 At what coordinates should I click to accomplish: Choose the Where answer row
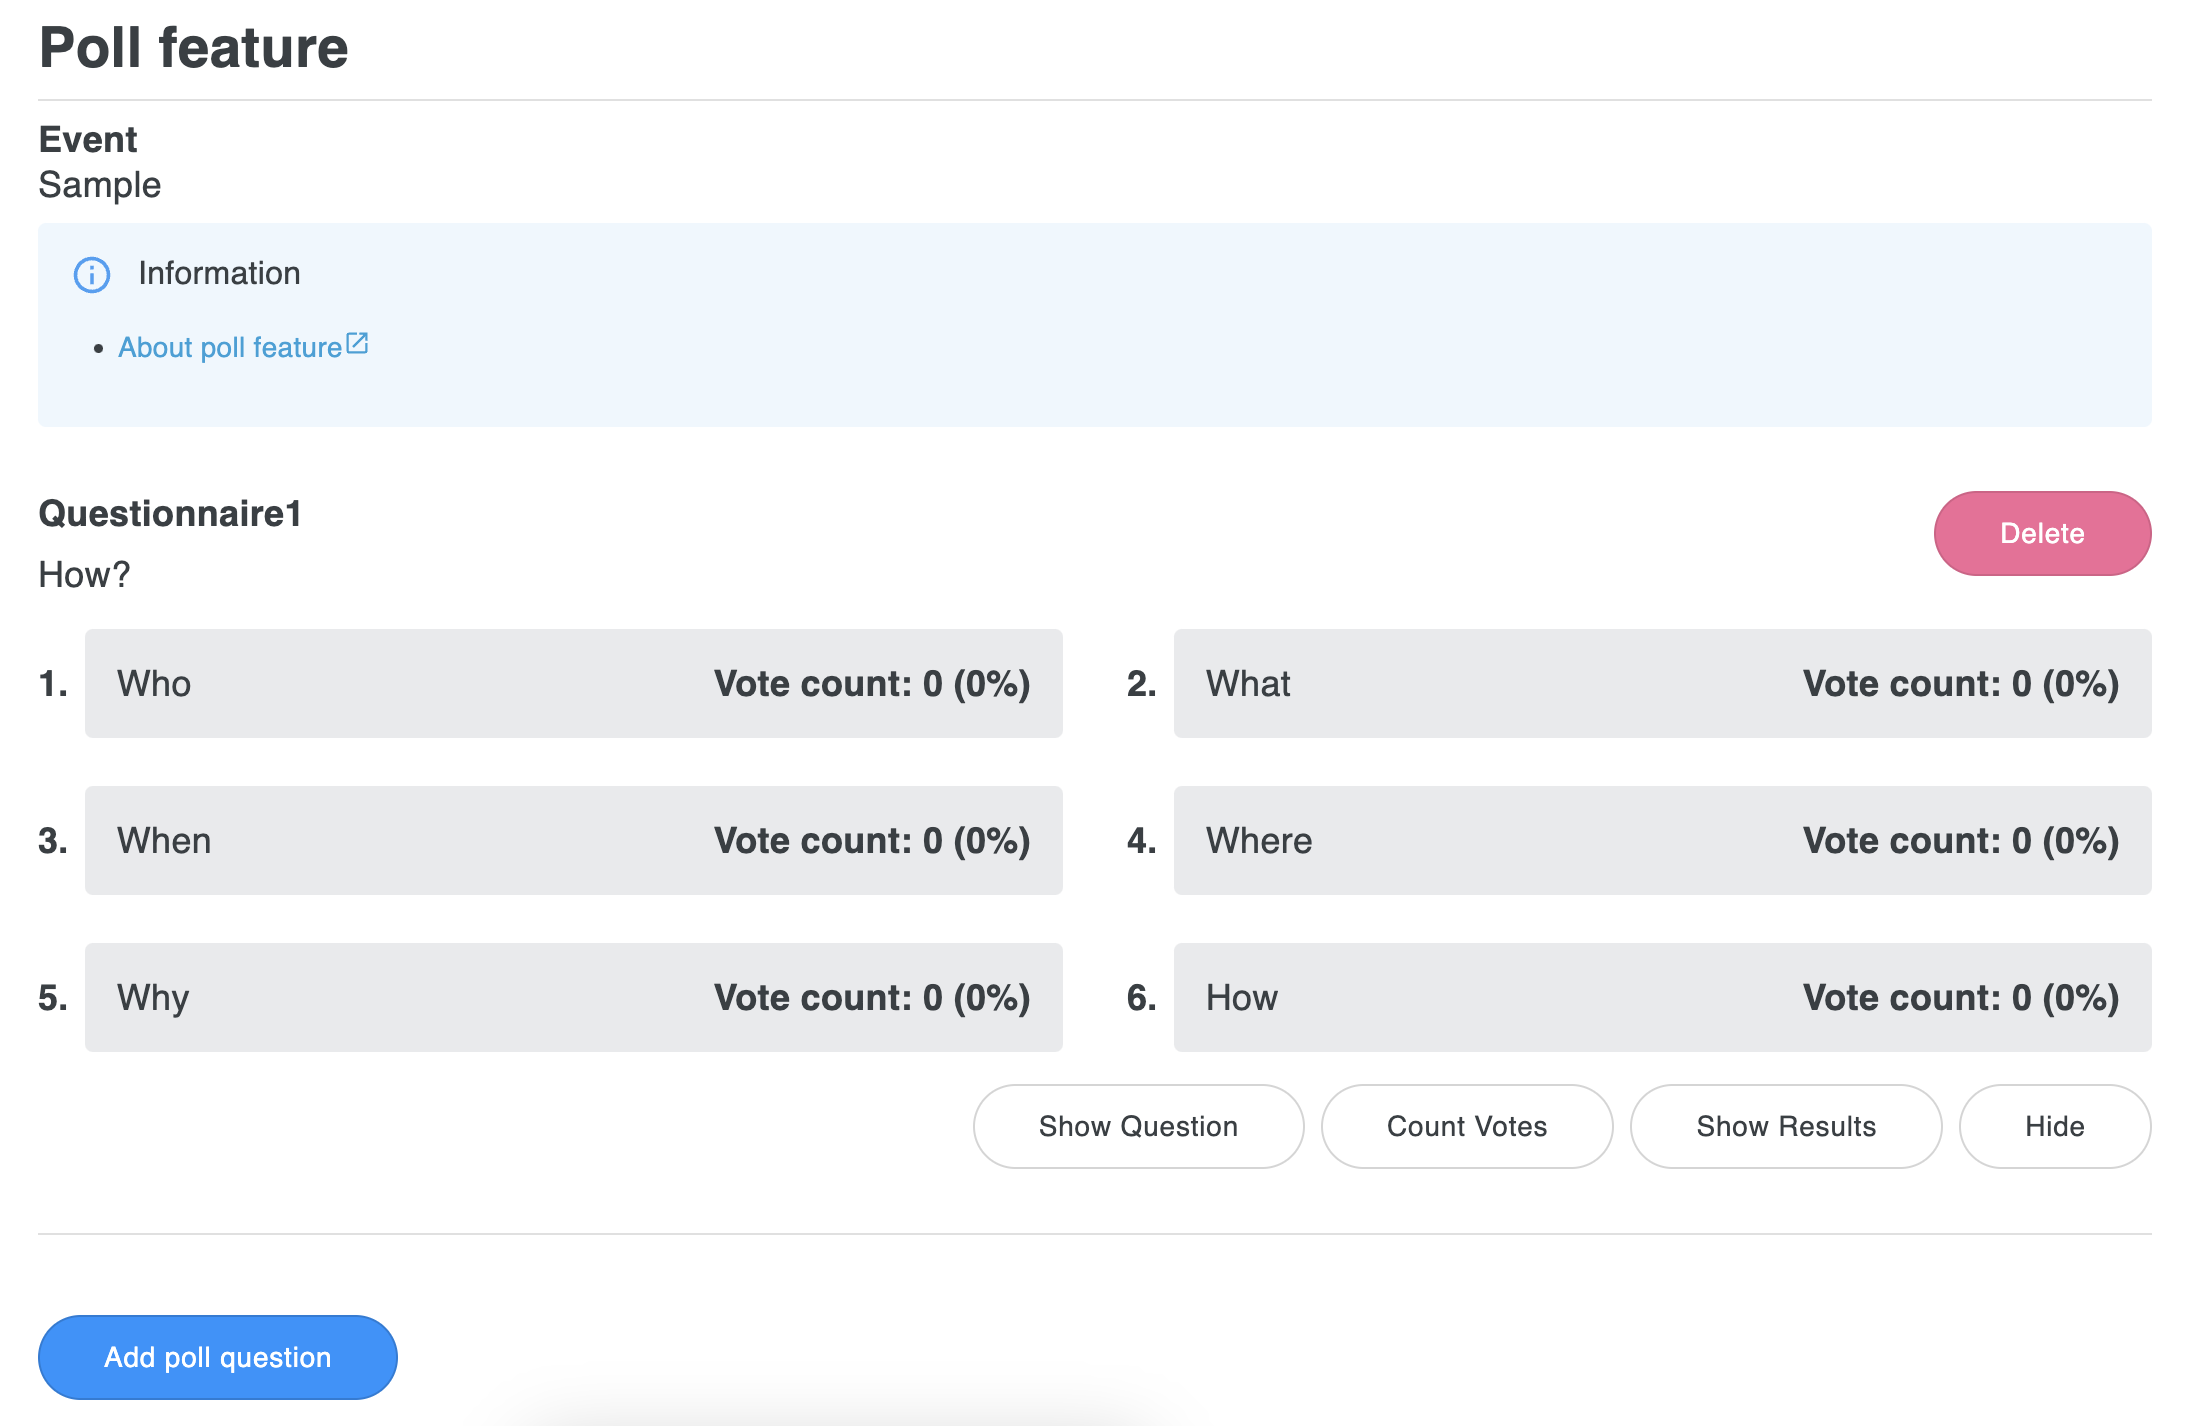1661,841
